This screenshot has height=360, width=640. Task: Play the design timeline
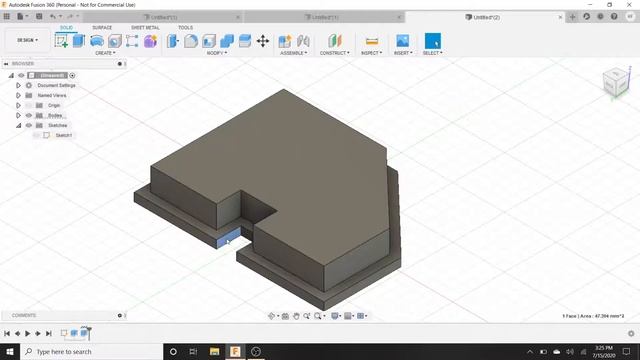(x=28, y=333)
